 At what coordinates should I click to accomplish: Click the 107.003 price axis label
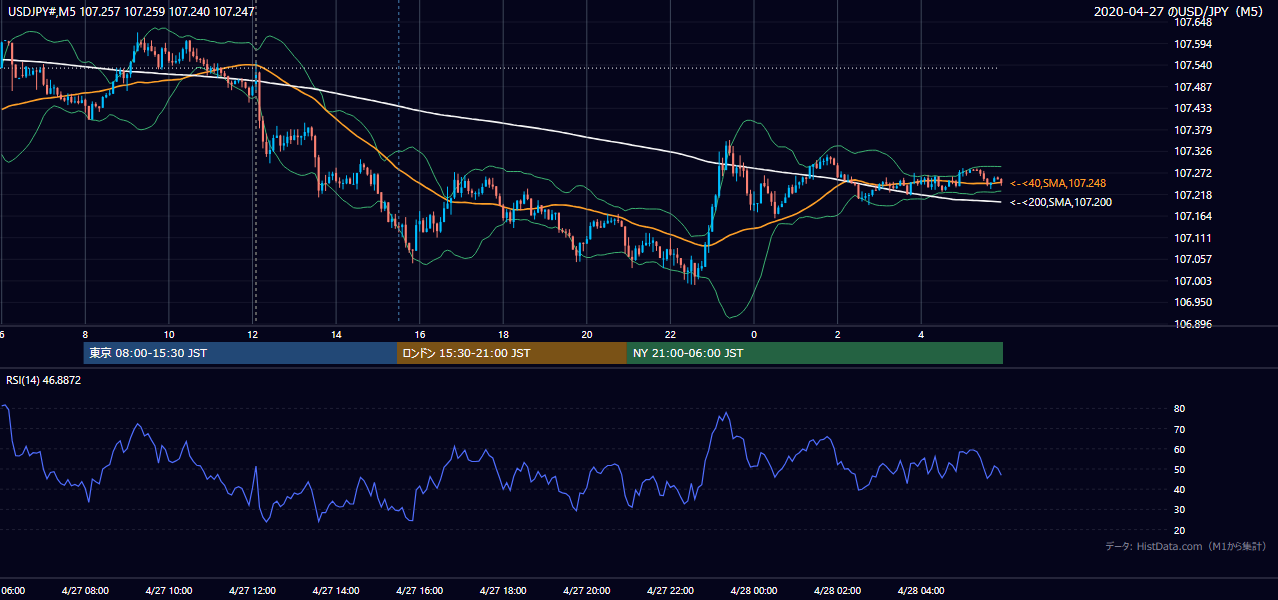pos(1192,281)
